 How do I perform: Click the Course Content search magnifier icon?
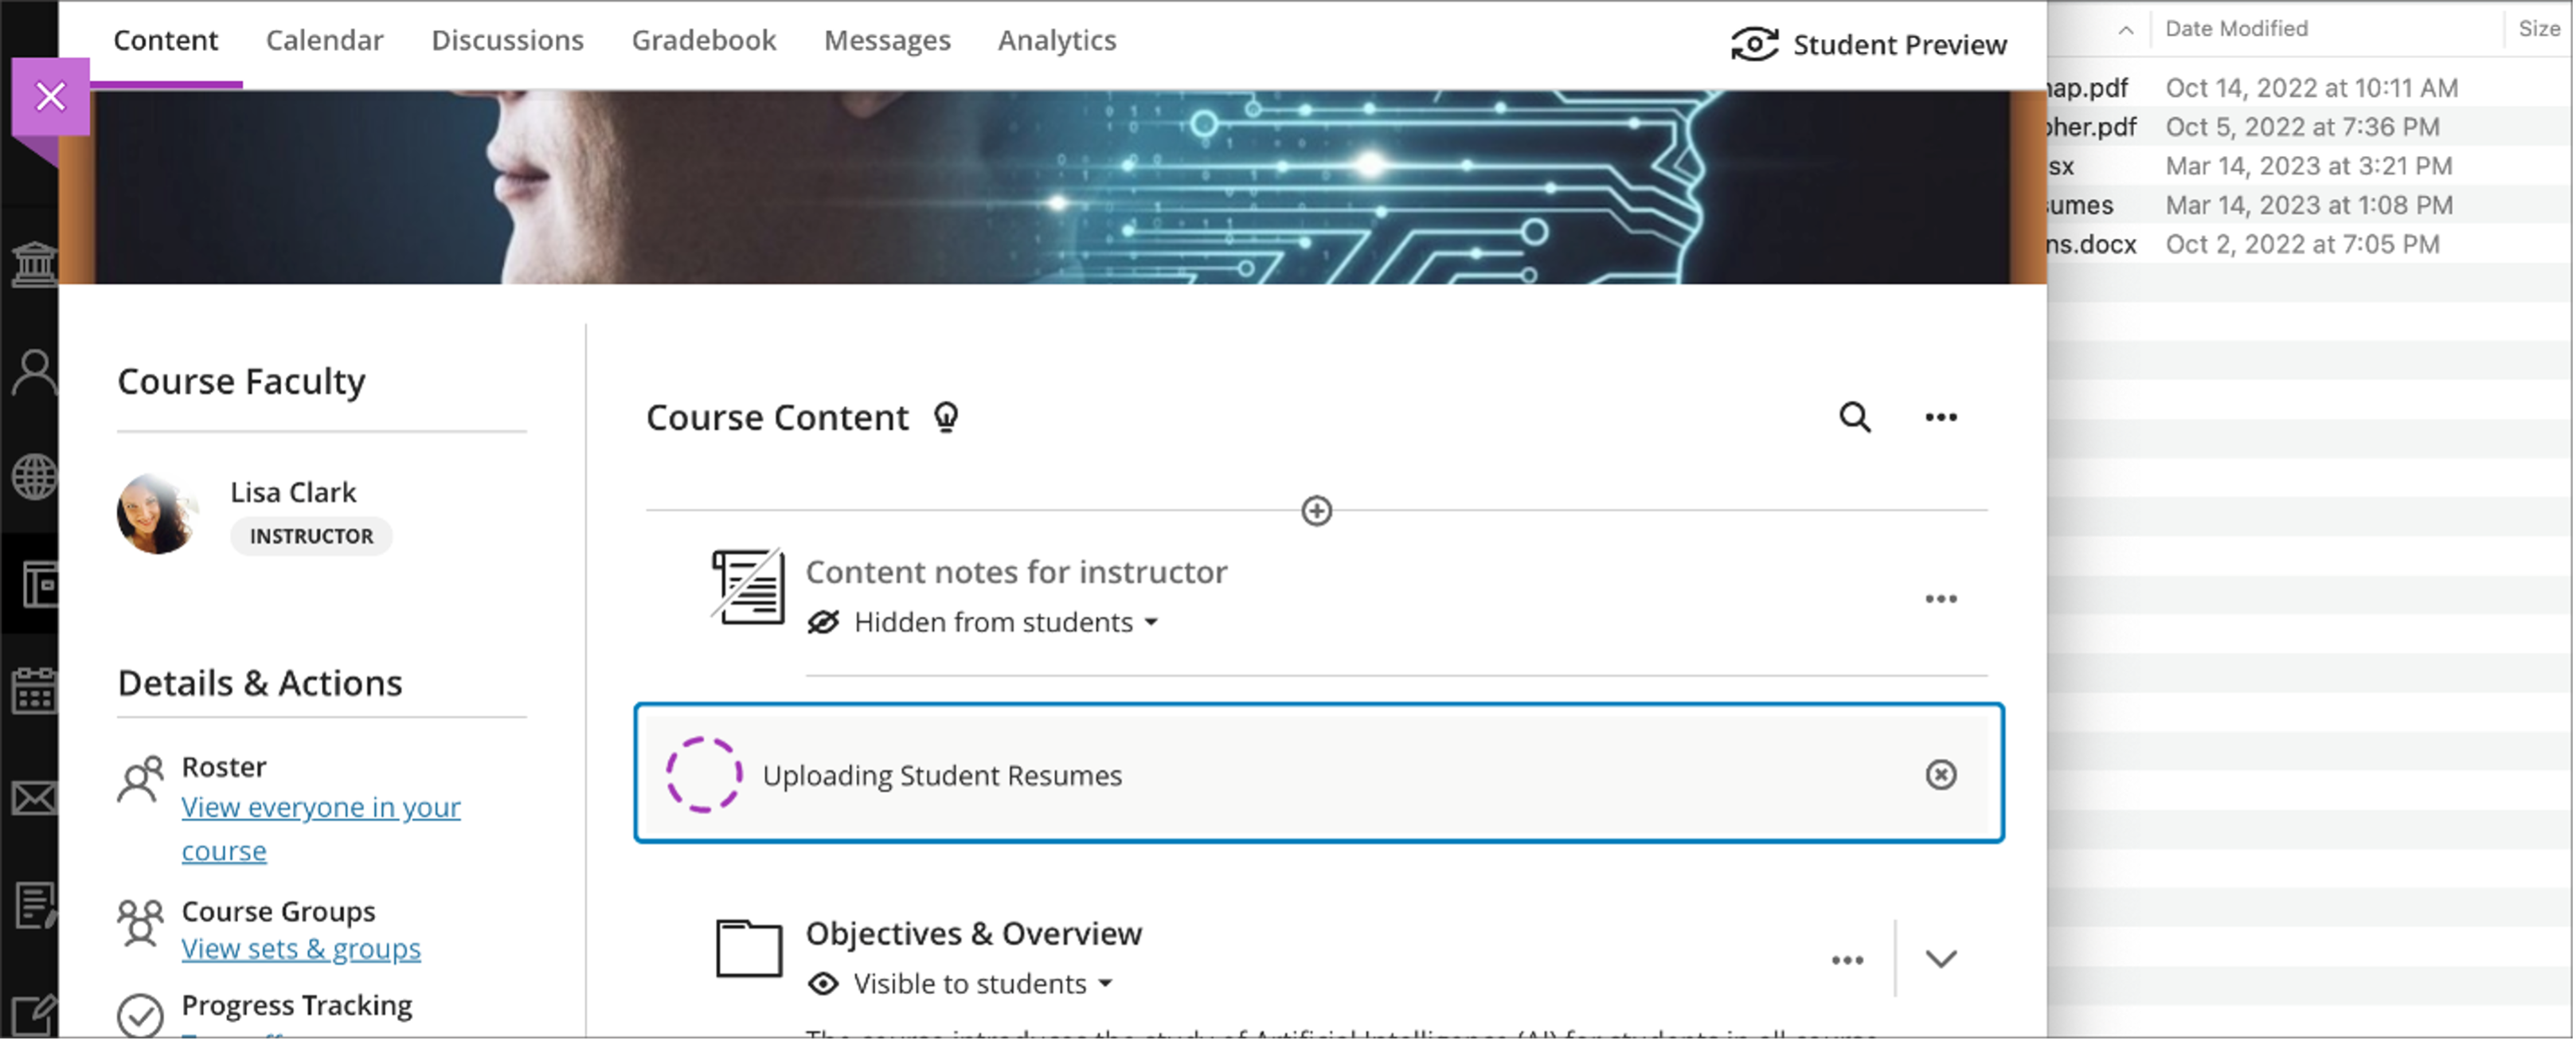[1854, 417]
